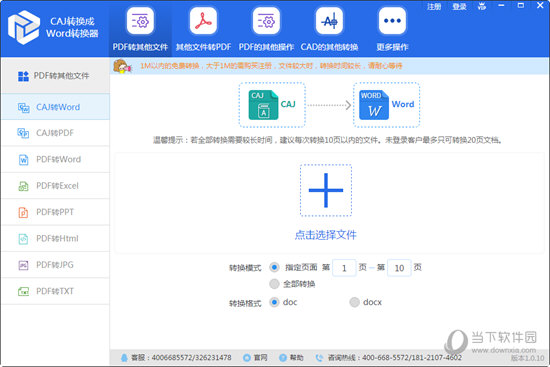Click the hotline phone icon

point(319,358)
